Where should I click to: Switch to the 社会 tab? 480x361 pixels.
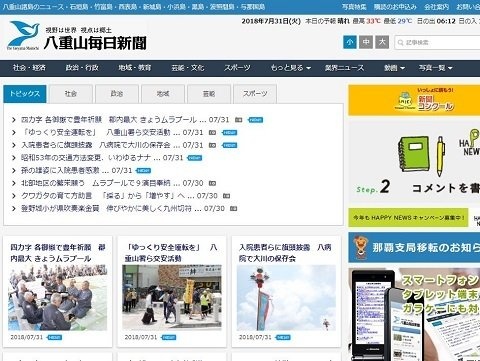point(71,94)
